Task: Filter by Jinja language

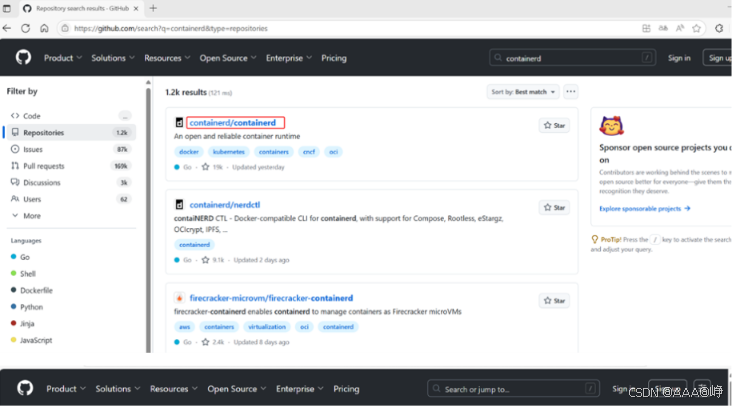Action: [x=22, y=324]
